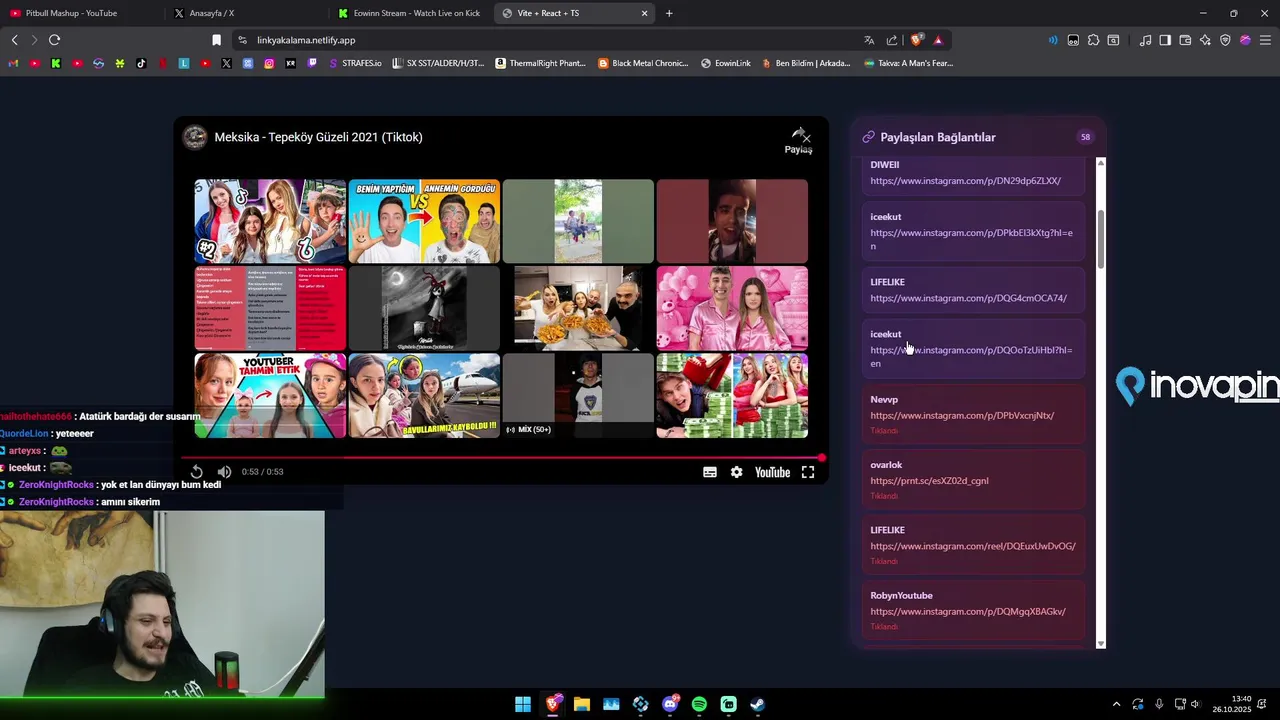
Task: Open iceekut link DQOoTzUiHbI
Action: point(971,356)
